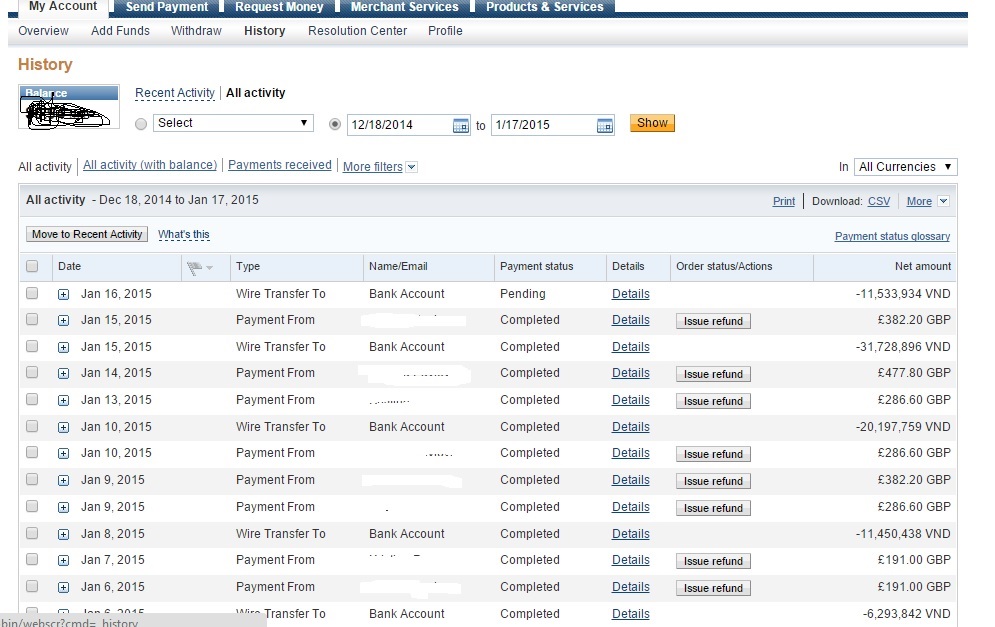Viewport: 995px width, 627px height.
Task: Check the Jan 8, 2015 Wire Transfer row
Action: (x=32, y=533)
